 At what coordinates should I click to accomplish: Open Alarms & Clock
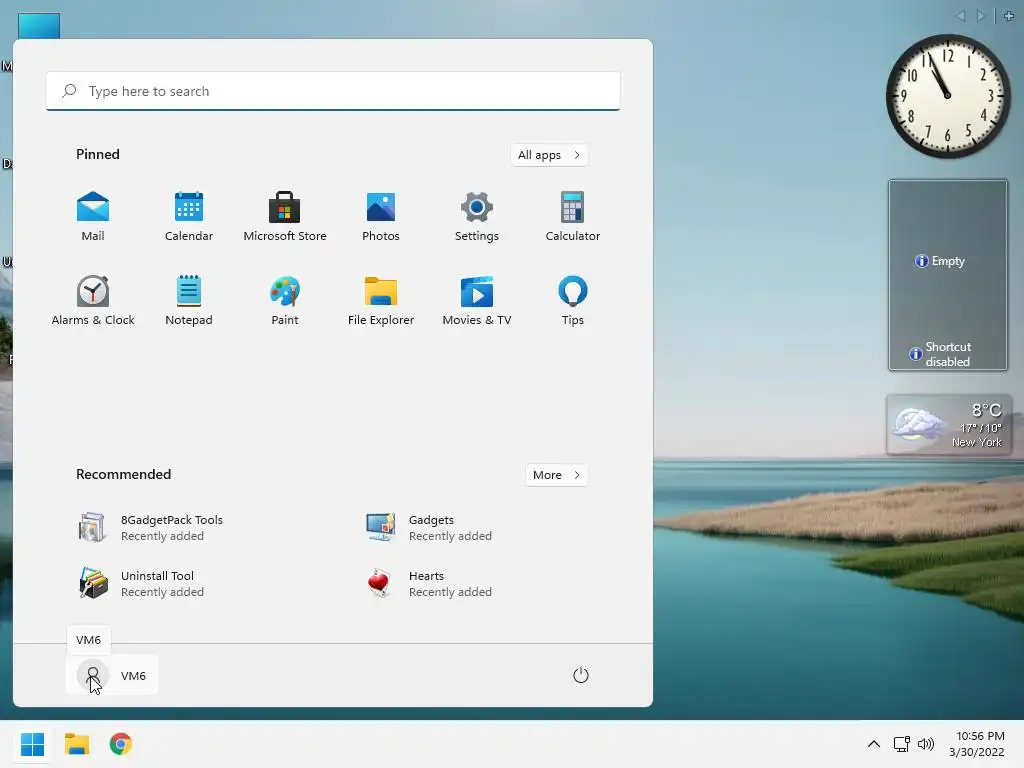click(93, 301)
